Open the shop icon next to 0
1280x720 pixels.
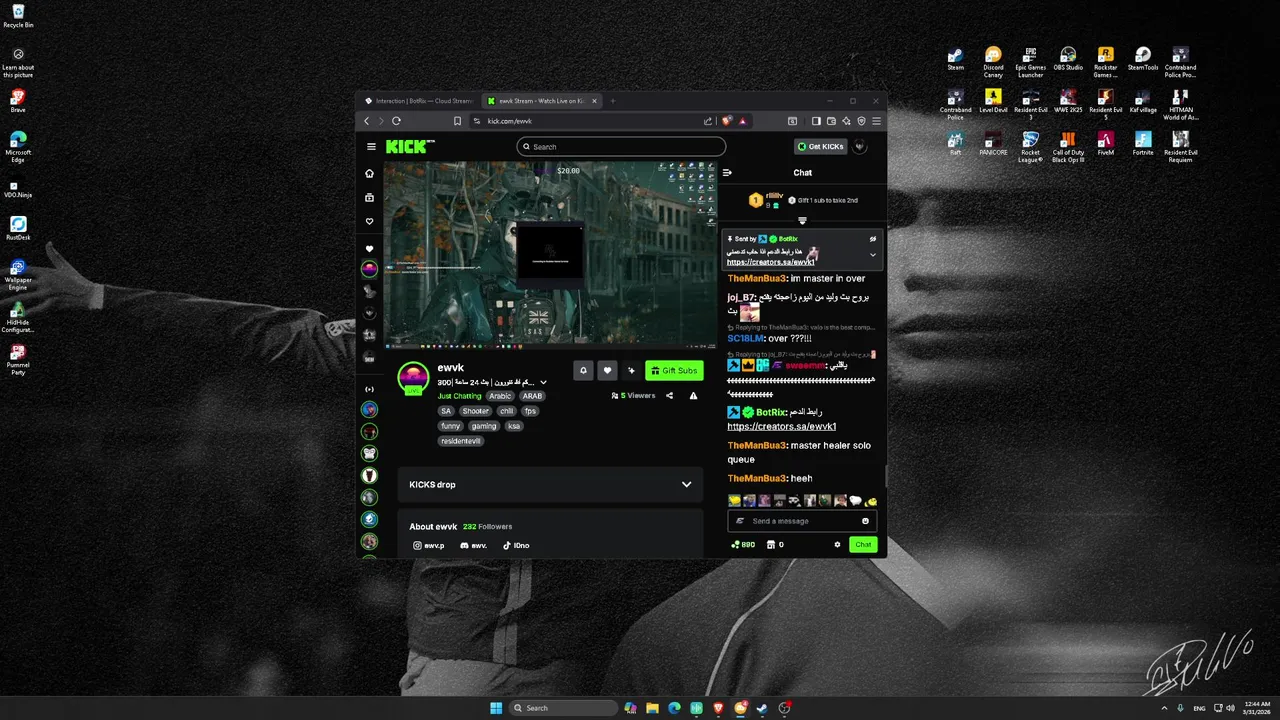771,545
